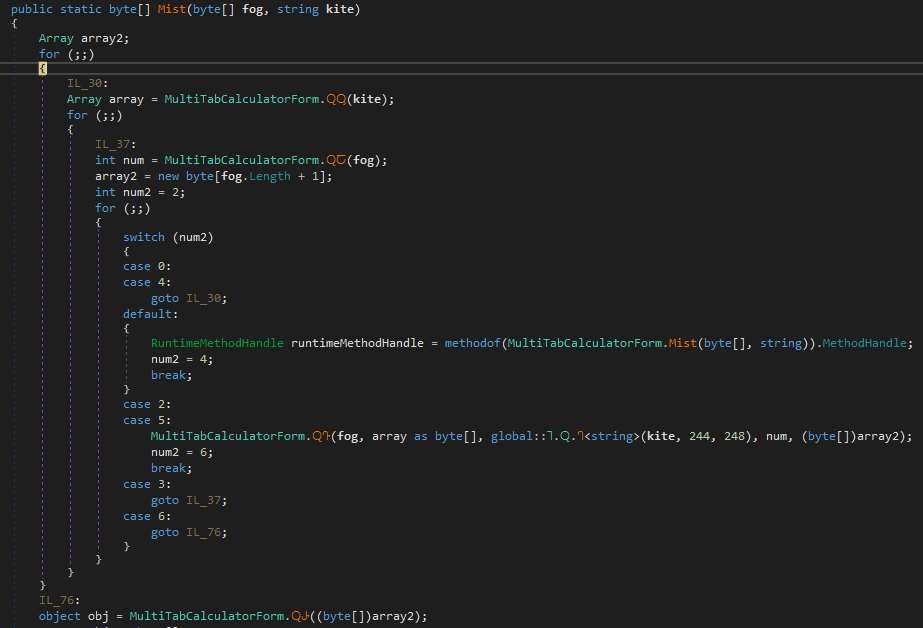Image resolution: width=923 pixels, height=628 pixels.
Task: Click the "IL_76:" label definition
Action: tap(59, 600)
